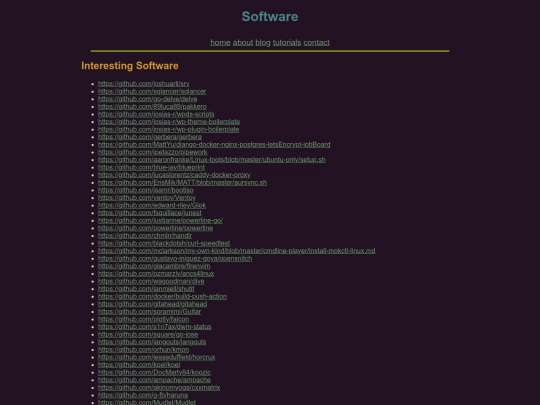
Task: Visit the gerbera/gerbera link
Action: coord(150,137)
